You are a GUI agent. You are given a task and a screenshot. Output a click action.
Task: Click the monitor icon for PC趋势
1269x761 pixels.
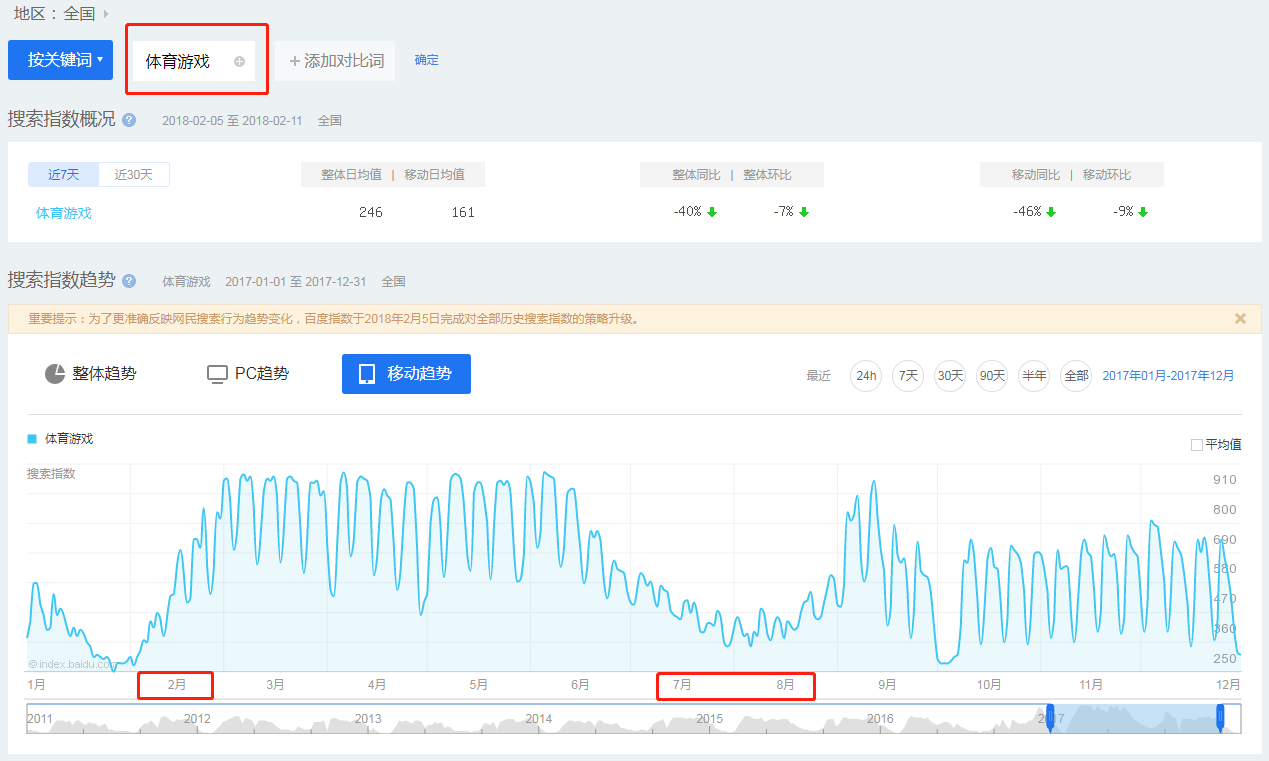pyautogui.click(x=217, y=374)
